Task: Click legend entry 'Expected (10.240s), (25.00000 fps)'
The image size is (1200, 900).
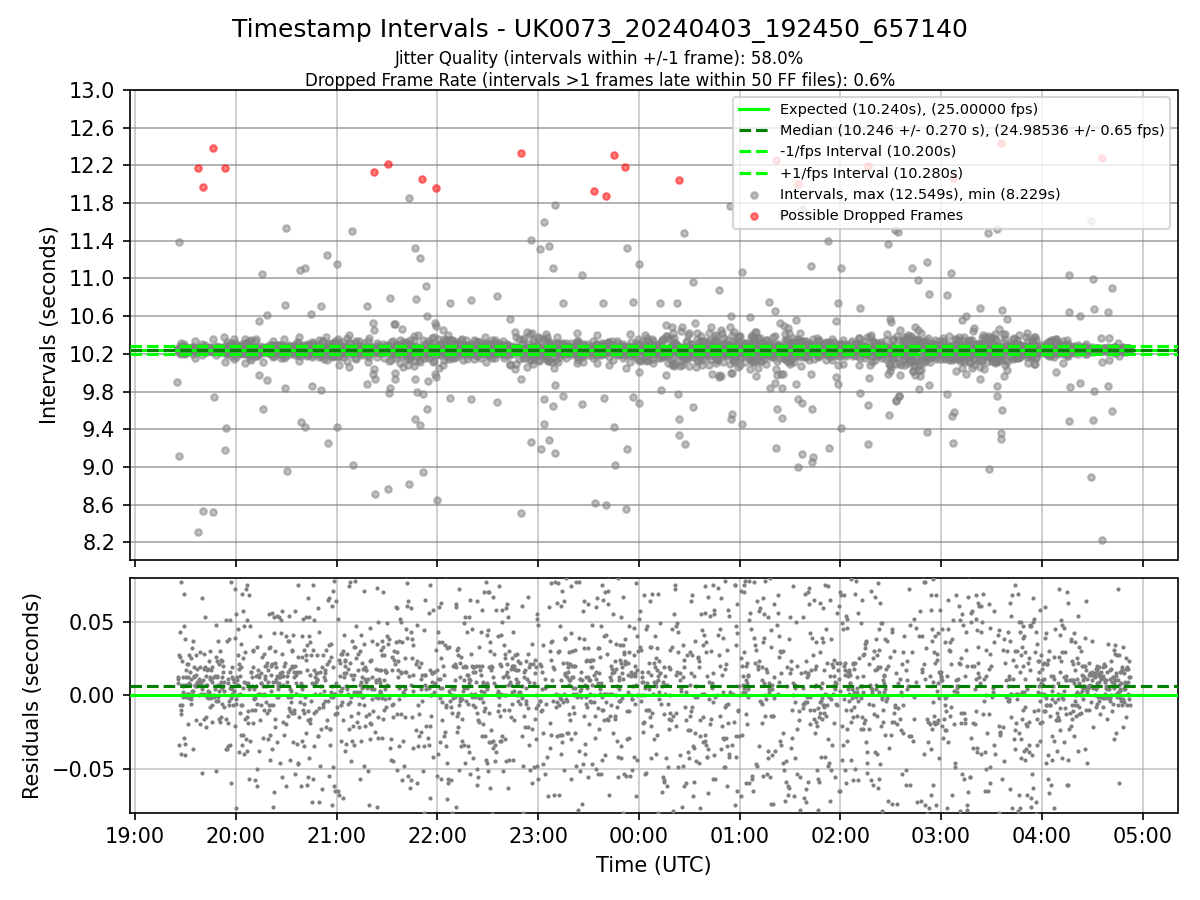Action: (908, 109)
